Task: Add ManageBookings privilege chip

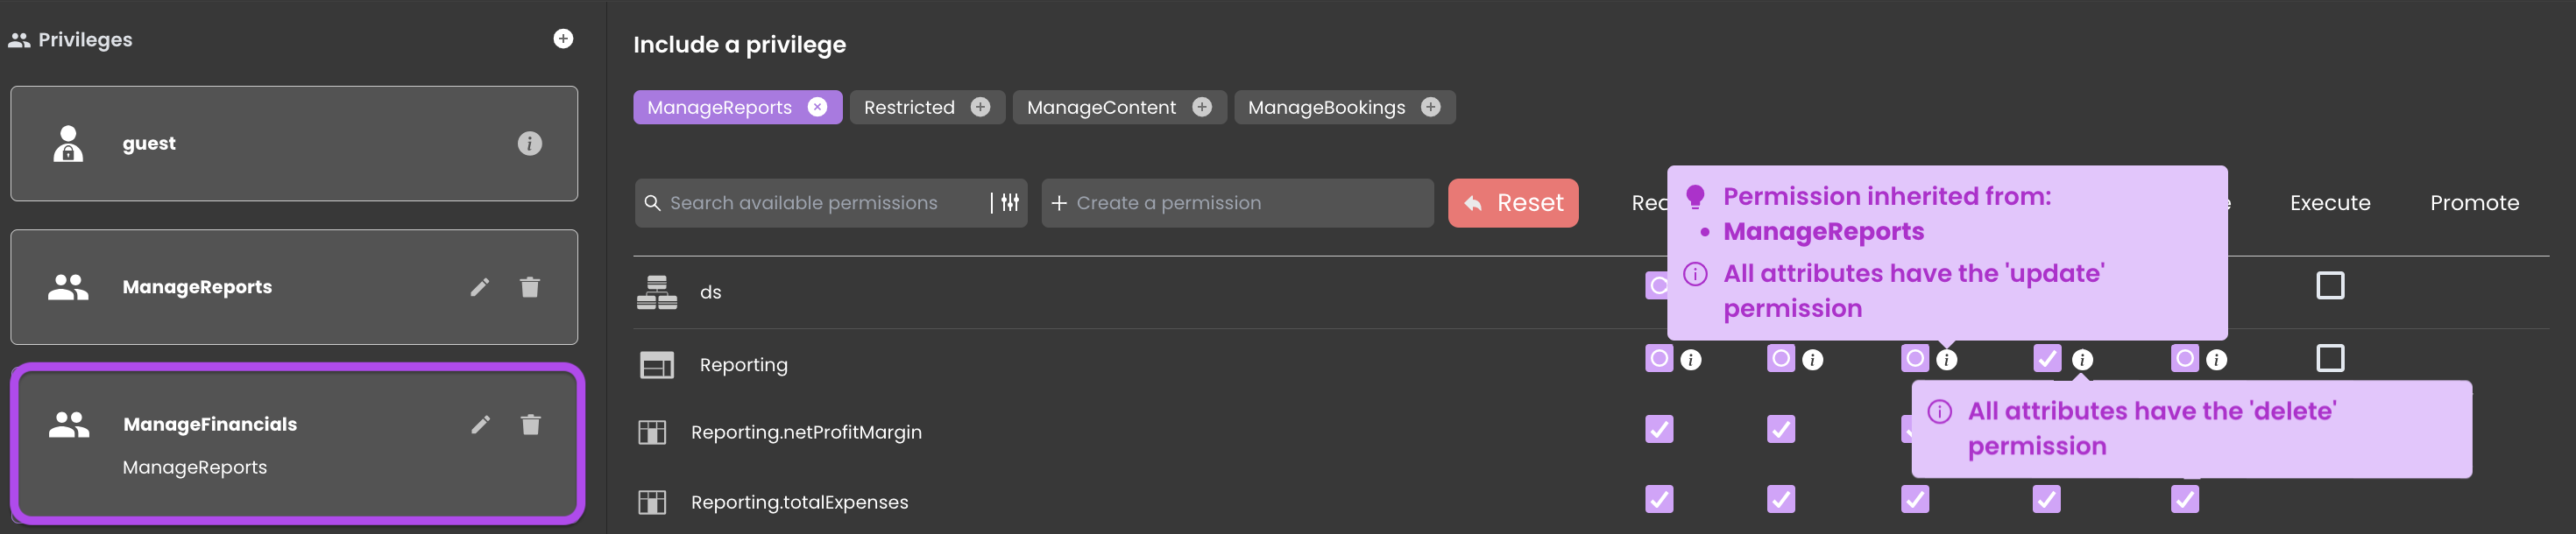Action: point(1431,107)
